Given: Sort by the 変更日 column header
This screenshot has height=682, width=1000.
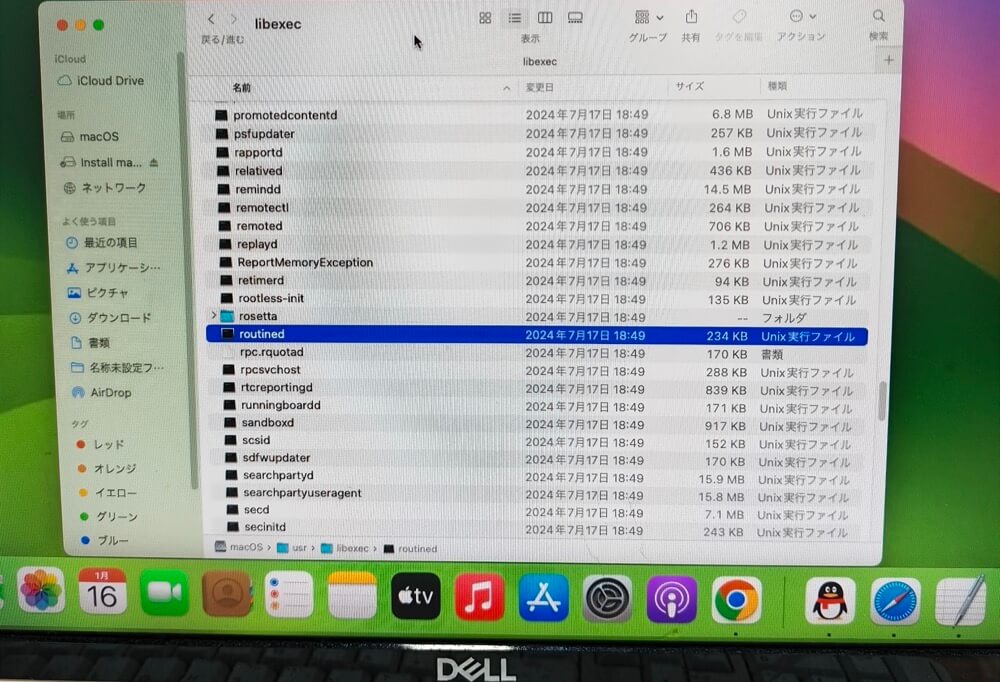Looking at the screenshot, I should (540, 88).
